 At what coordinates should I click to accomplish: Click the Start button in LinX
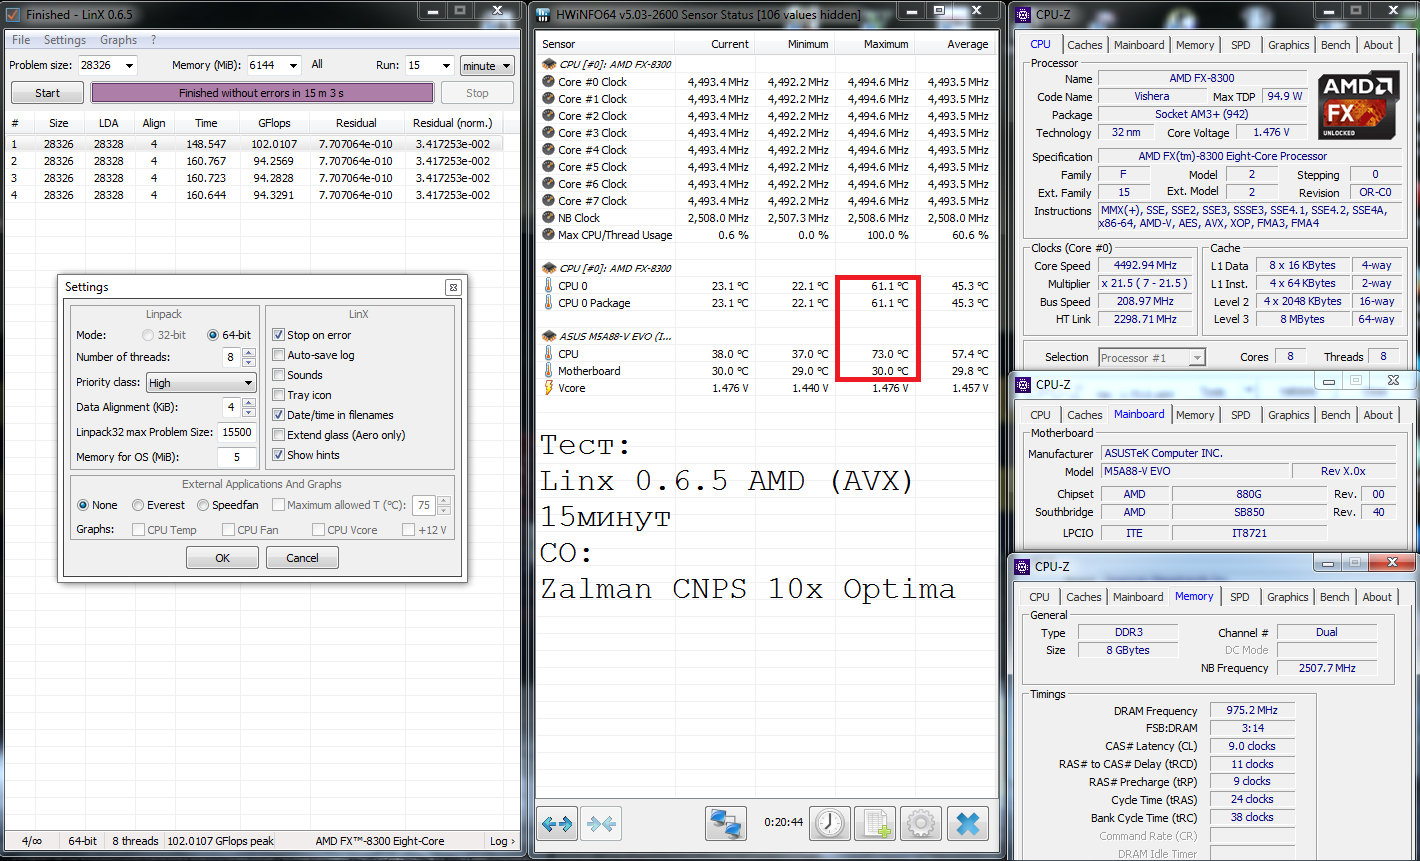(47, 93)
